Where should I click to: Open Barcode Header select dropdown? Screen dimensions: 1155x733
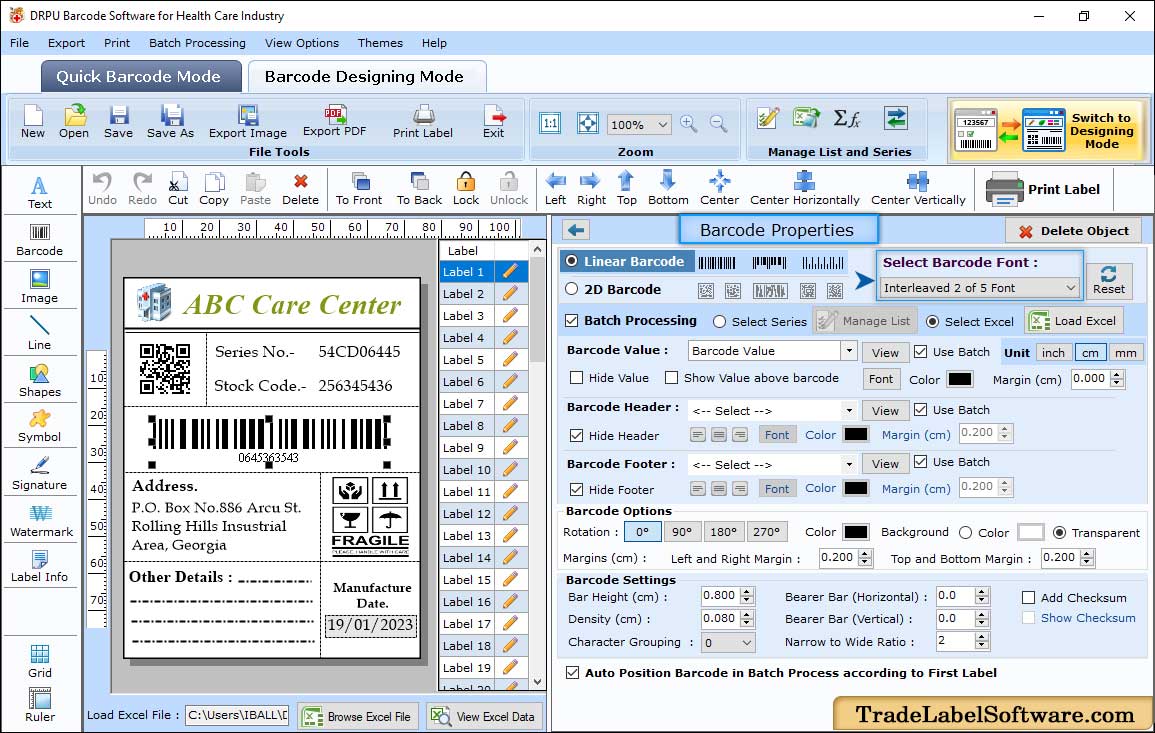(849, 410)
